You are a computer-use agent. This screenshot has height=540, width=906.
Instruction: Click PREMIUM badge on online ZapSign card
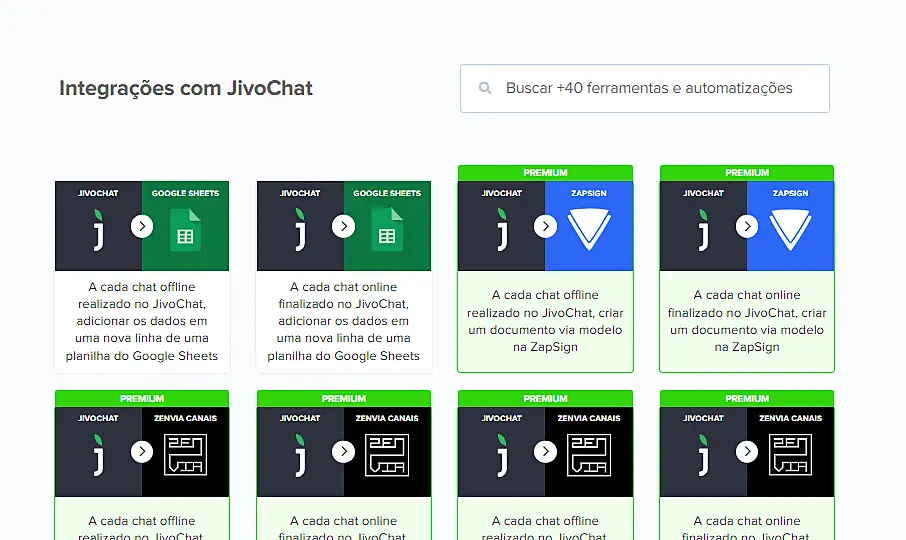(x=747, y=173)
